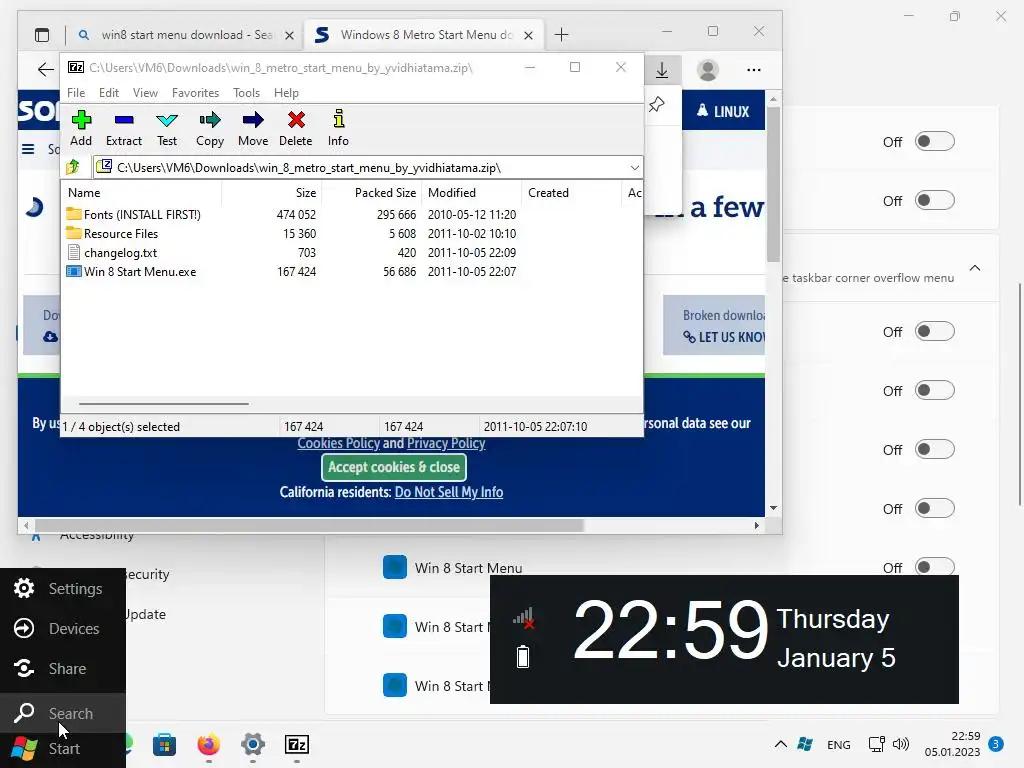Open the File menu in 7-Zip
The height and width of the screenshot is (768, 1024).
[76, 93]
